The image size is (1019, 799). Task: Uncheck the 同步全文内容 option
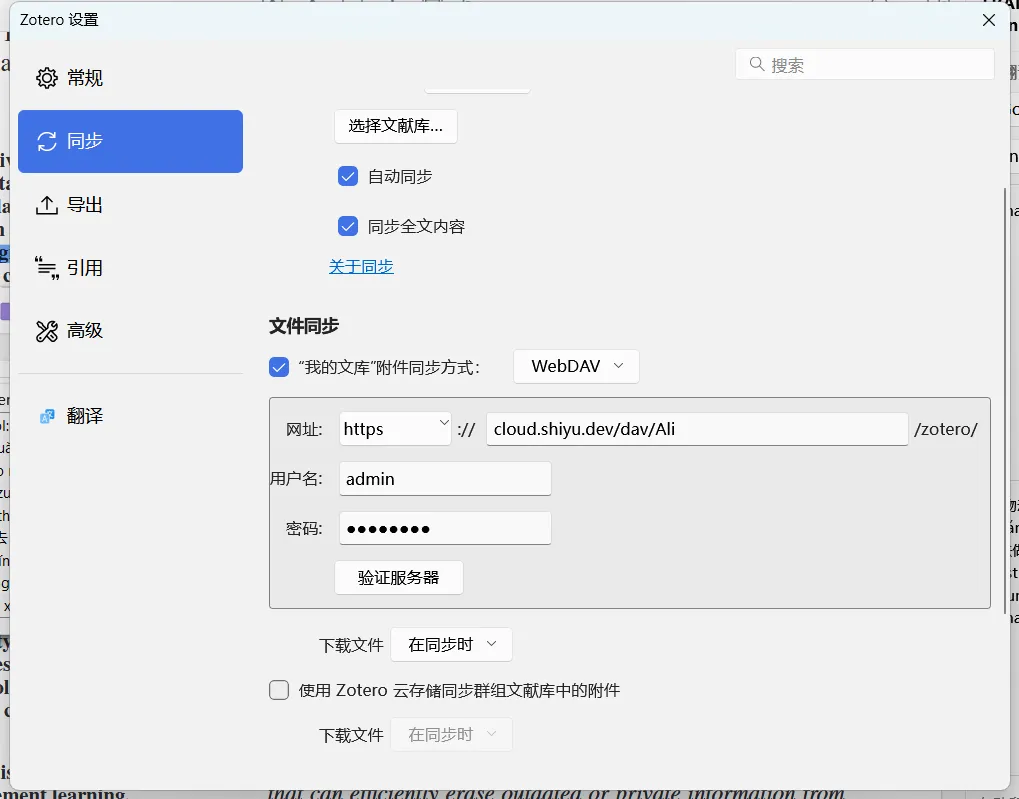(x=348, y=226)
